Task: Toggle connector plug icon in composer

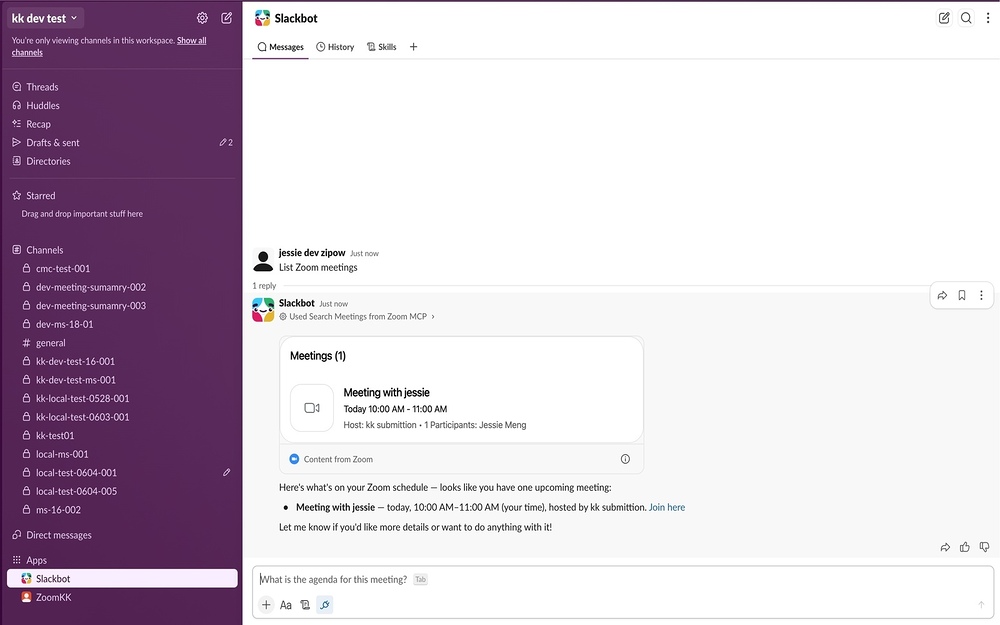Action: pos(325,605)
